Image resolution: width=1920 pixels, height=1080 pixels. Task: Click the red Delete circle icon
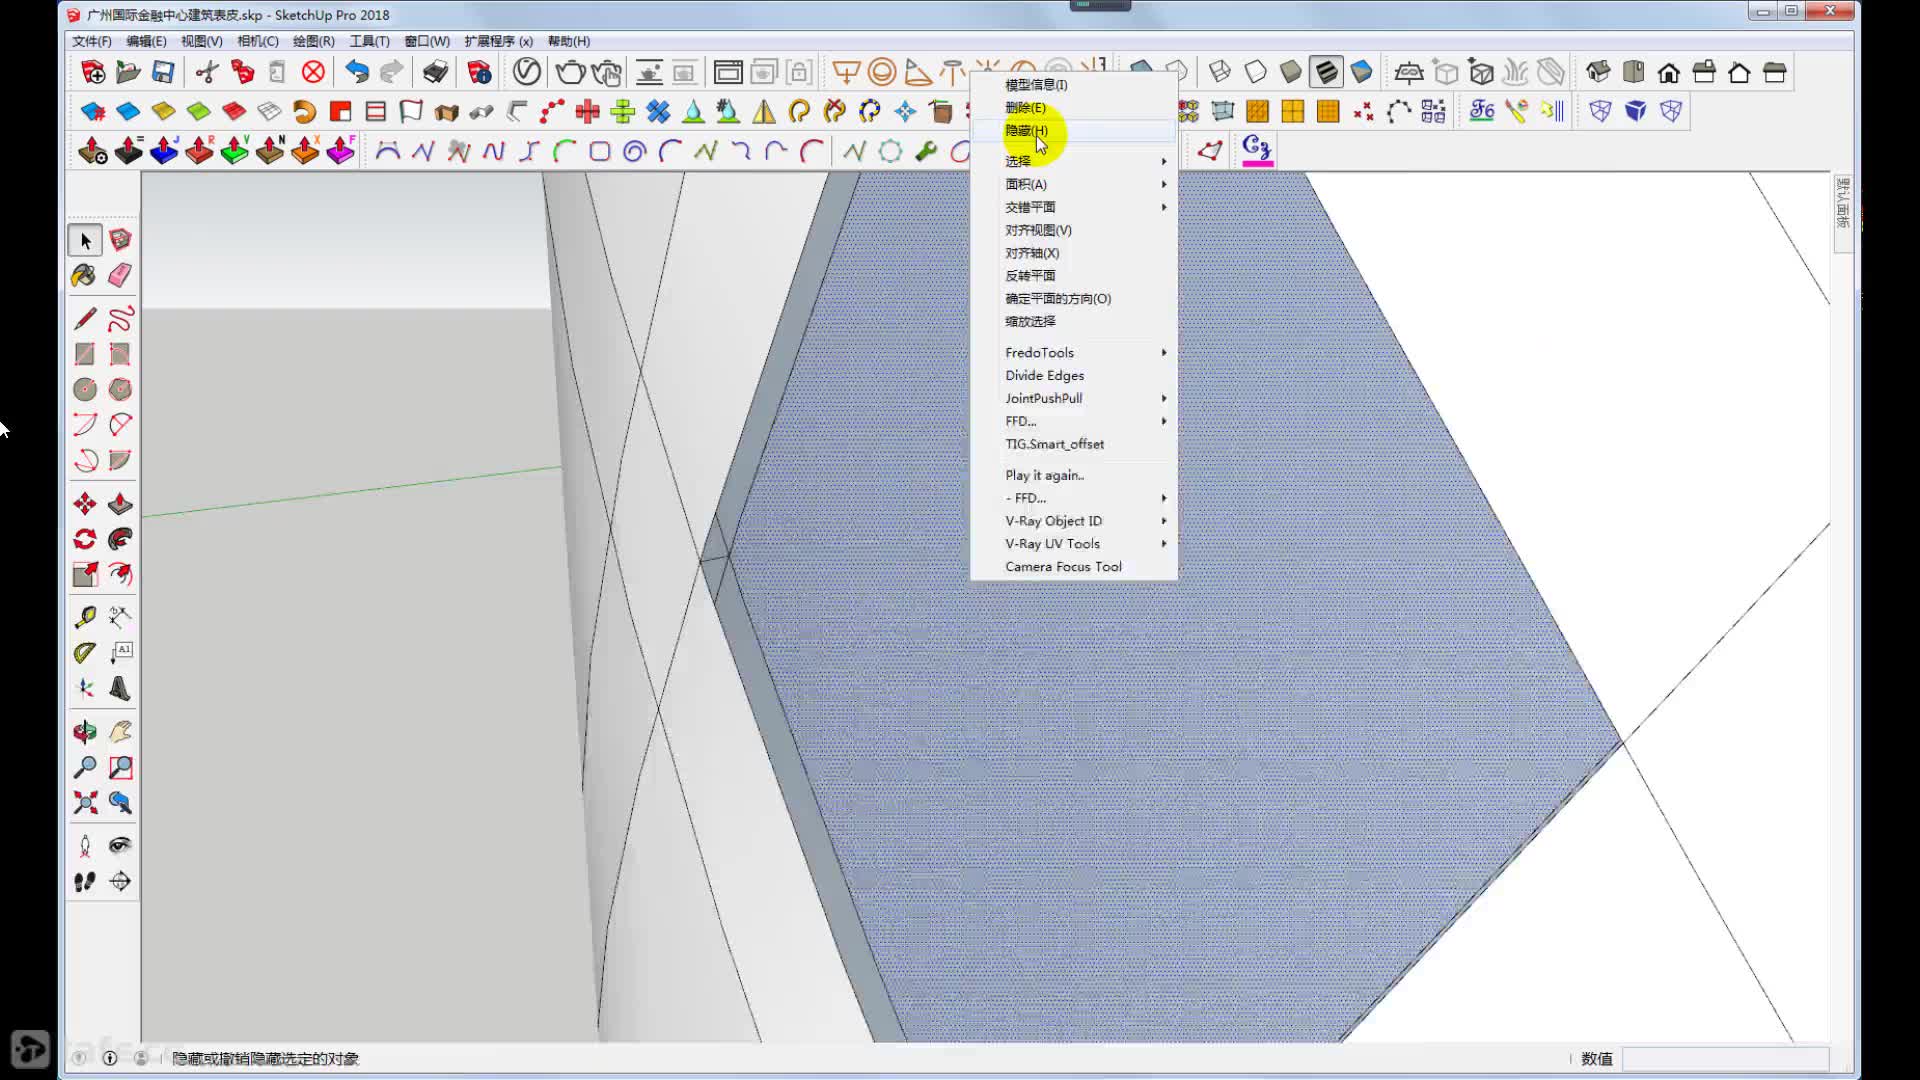[x=313, y=72]
